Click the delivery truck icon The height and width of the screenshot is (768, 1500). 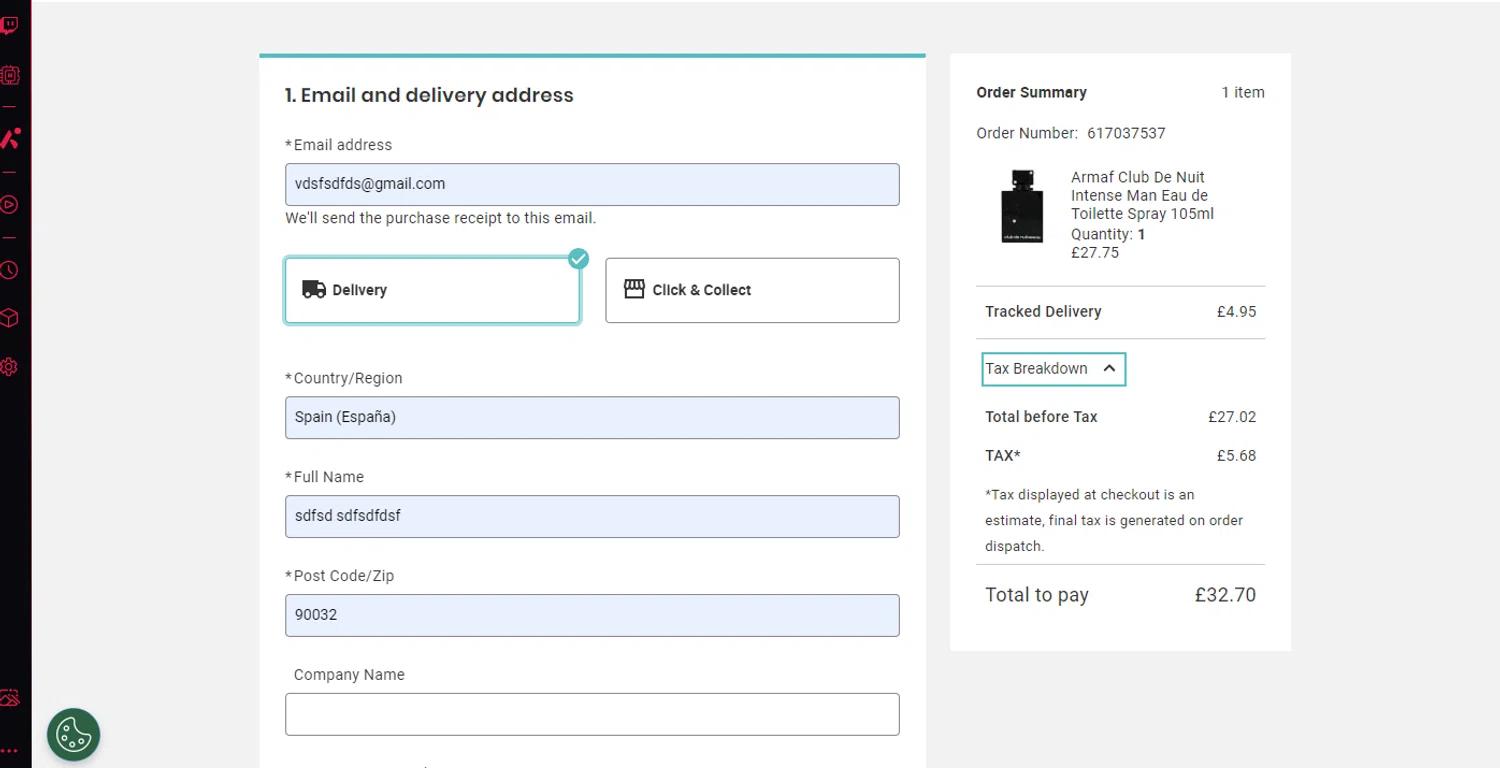point(314,289)
